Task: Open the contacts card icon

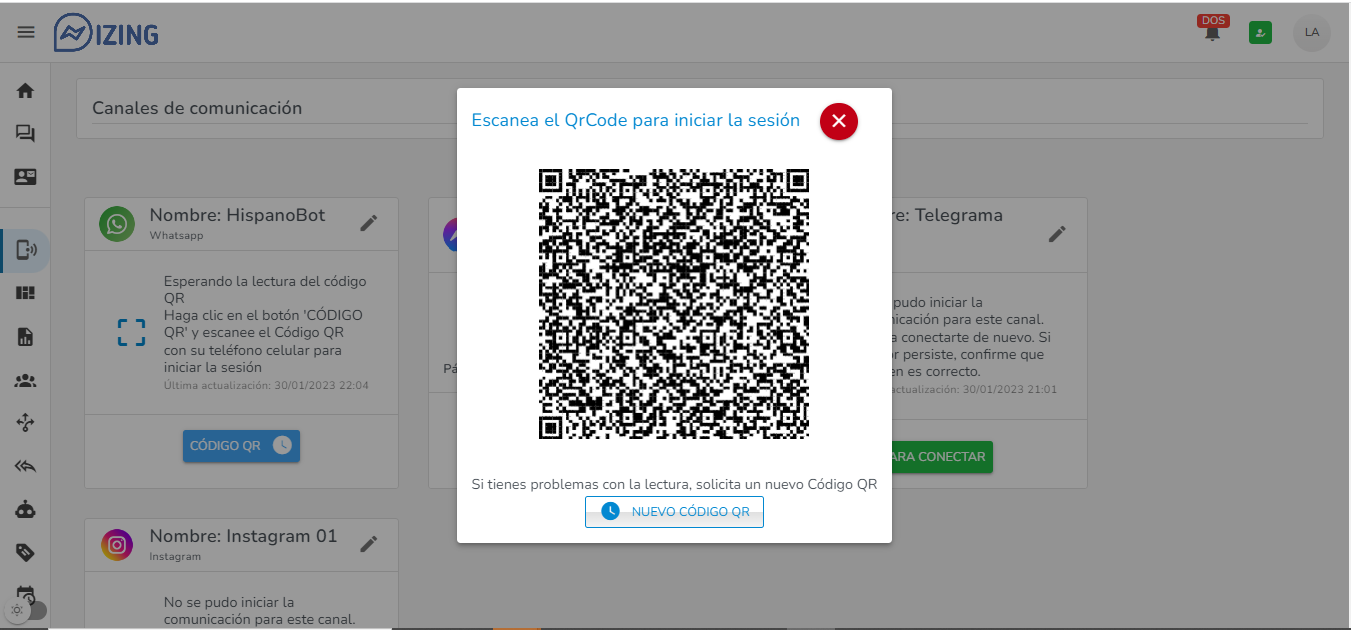Action: click(x=25, y=176)
